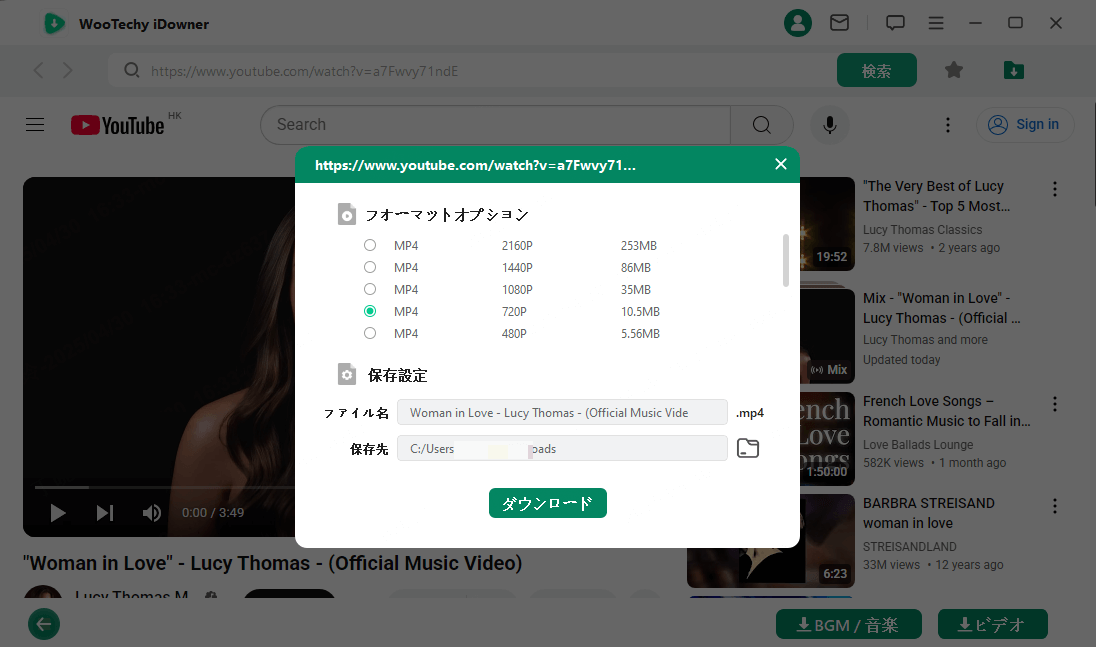The image size is (1096, 647).
Task: Skip to next video in player
Action: coord(105,513)
